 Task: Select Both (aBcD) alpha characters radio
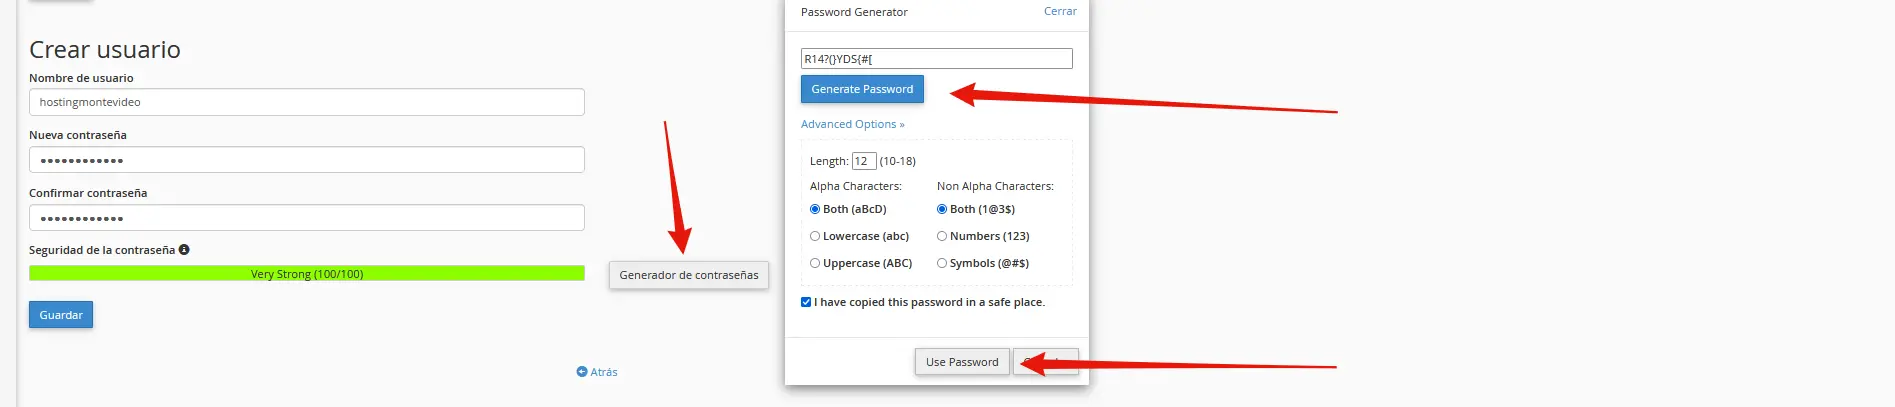[x=815, y=209]
